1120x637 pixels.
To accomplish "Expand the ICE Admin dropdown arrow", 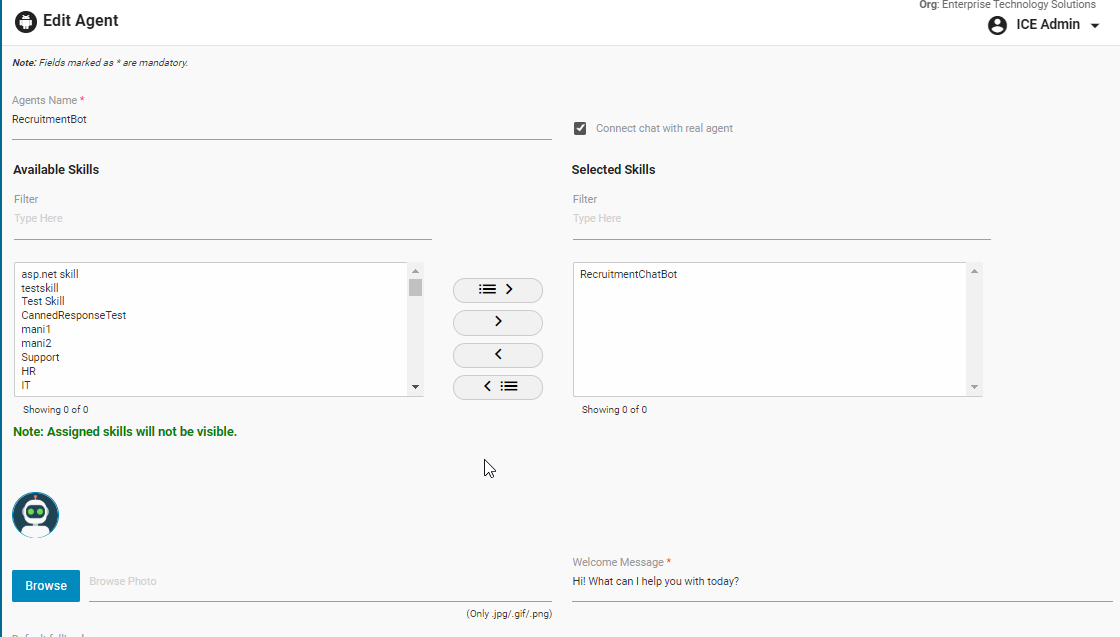I will (1095, 26).
